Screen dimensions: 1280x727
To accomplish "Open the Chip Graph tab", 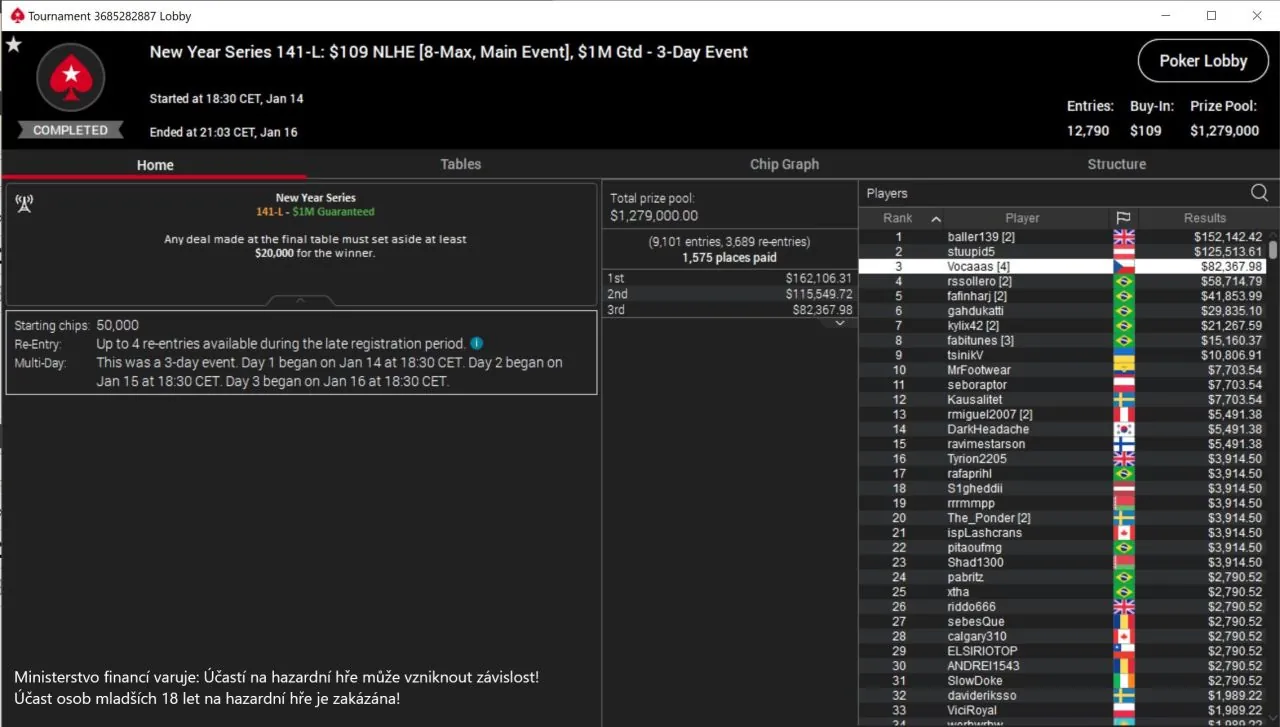I will [x=784, y=165].
